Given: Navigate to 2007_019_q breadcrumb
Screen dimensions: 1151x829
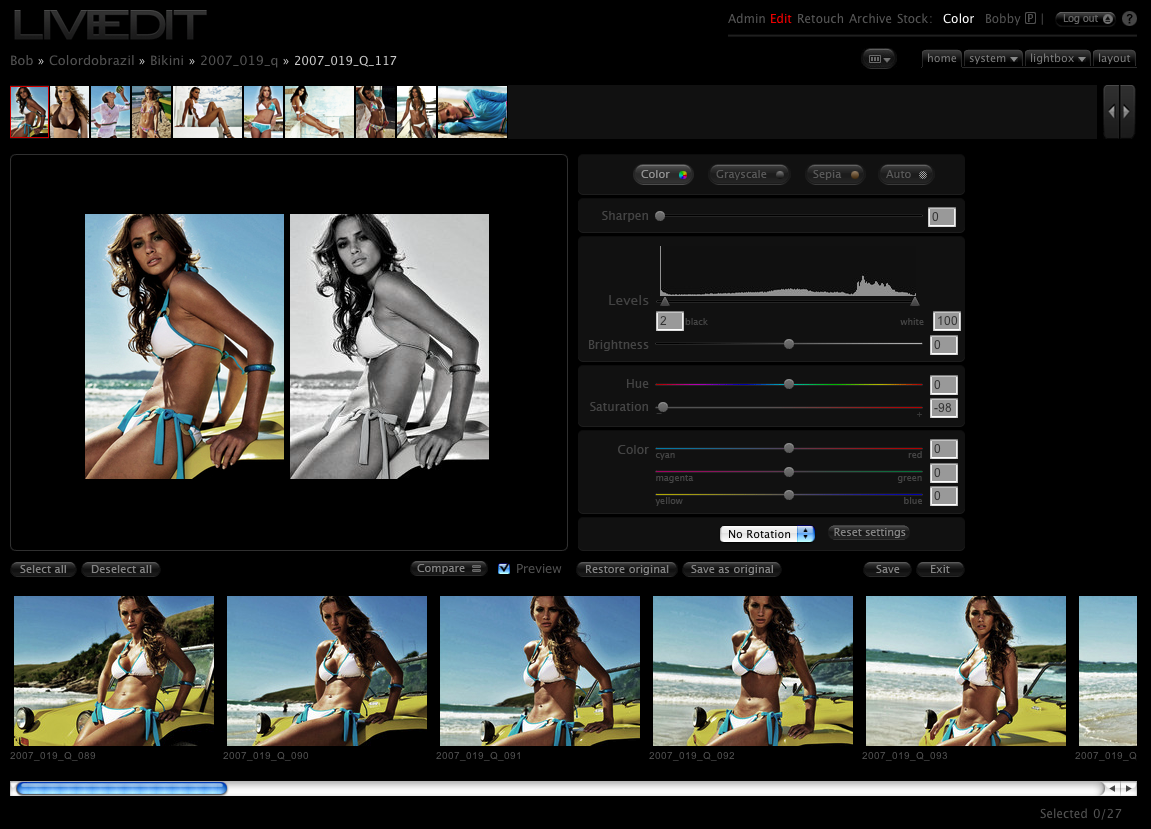Looking at the screenshot, I should pos(239,60).
